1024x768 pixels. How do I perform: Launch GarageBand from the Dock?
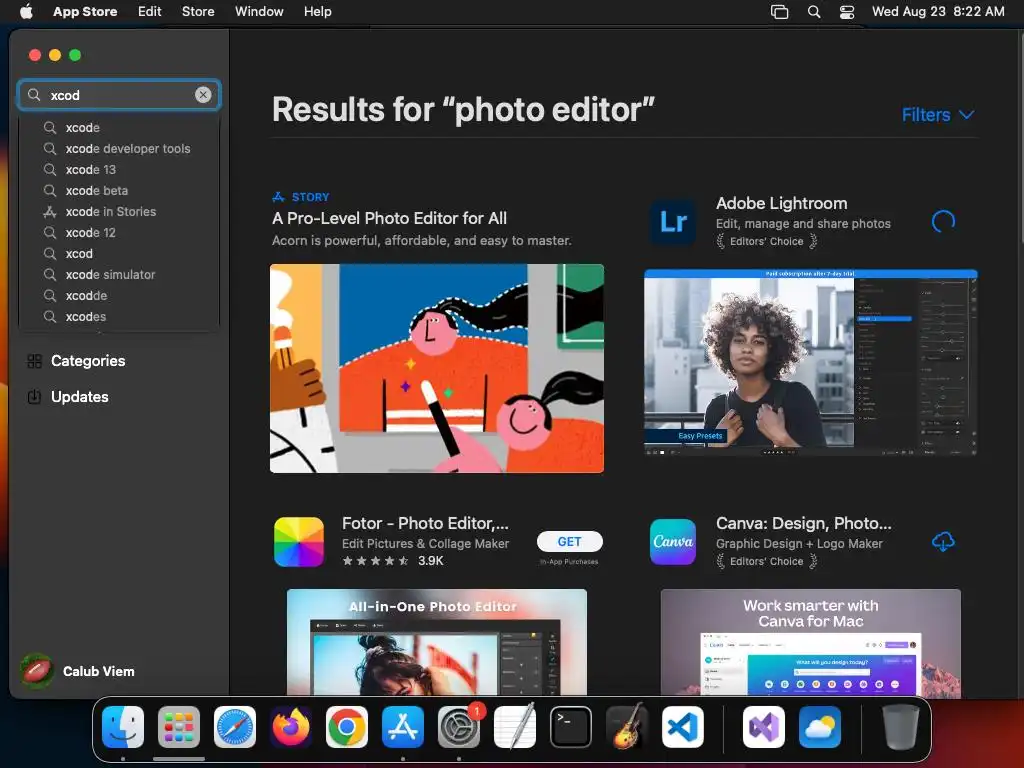(x=627, y=727)
